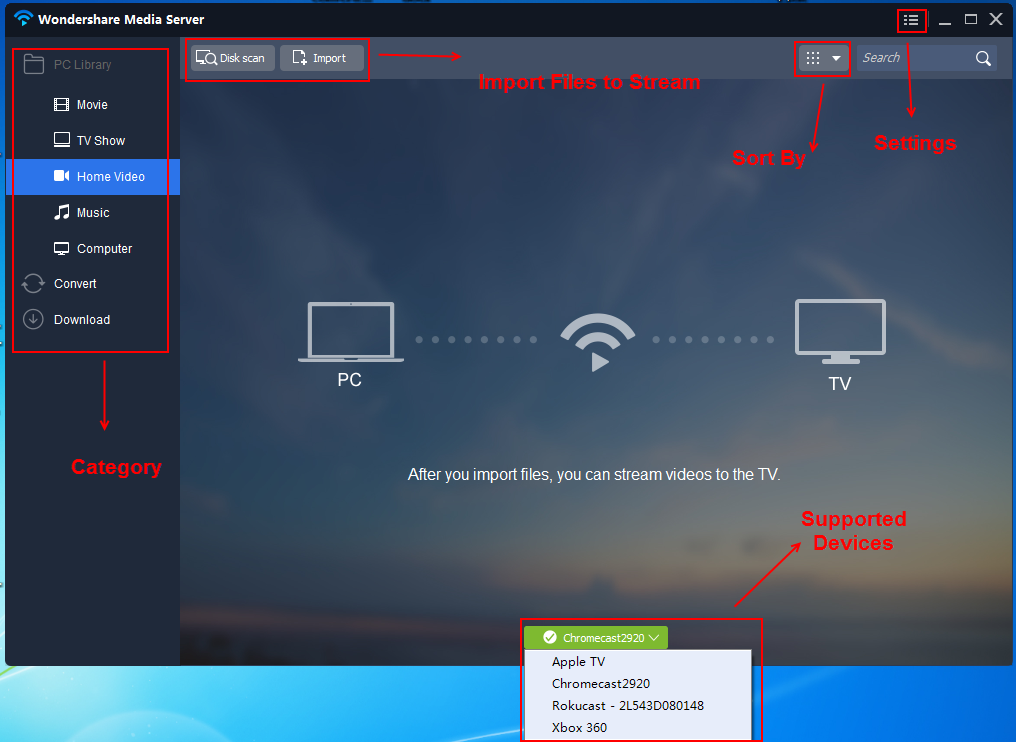Expand the Chromecast2920 device dropdown
The image size is (1016, 742).
click(x=595, y=638)
